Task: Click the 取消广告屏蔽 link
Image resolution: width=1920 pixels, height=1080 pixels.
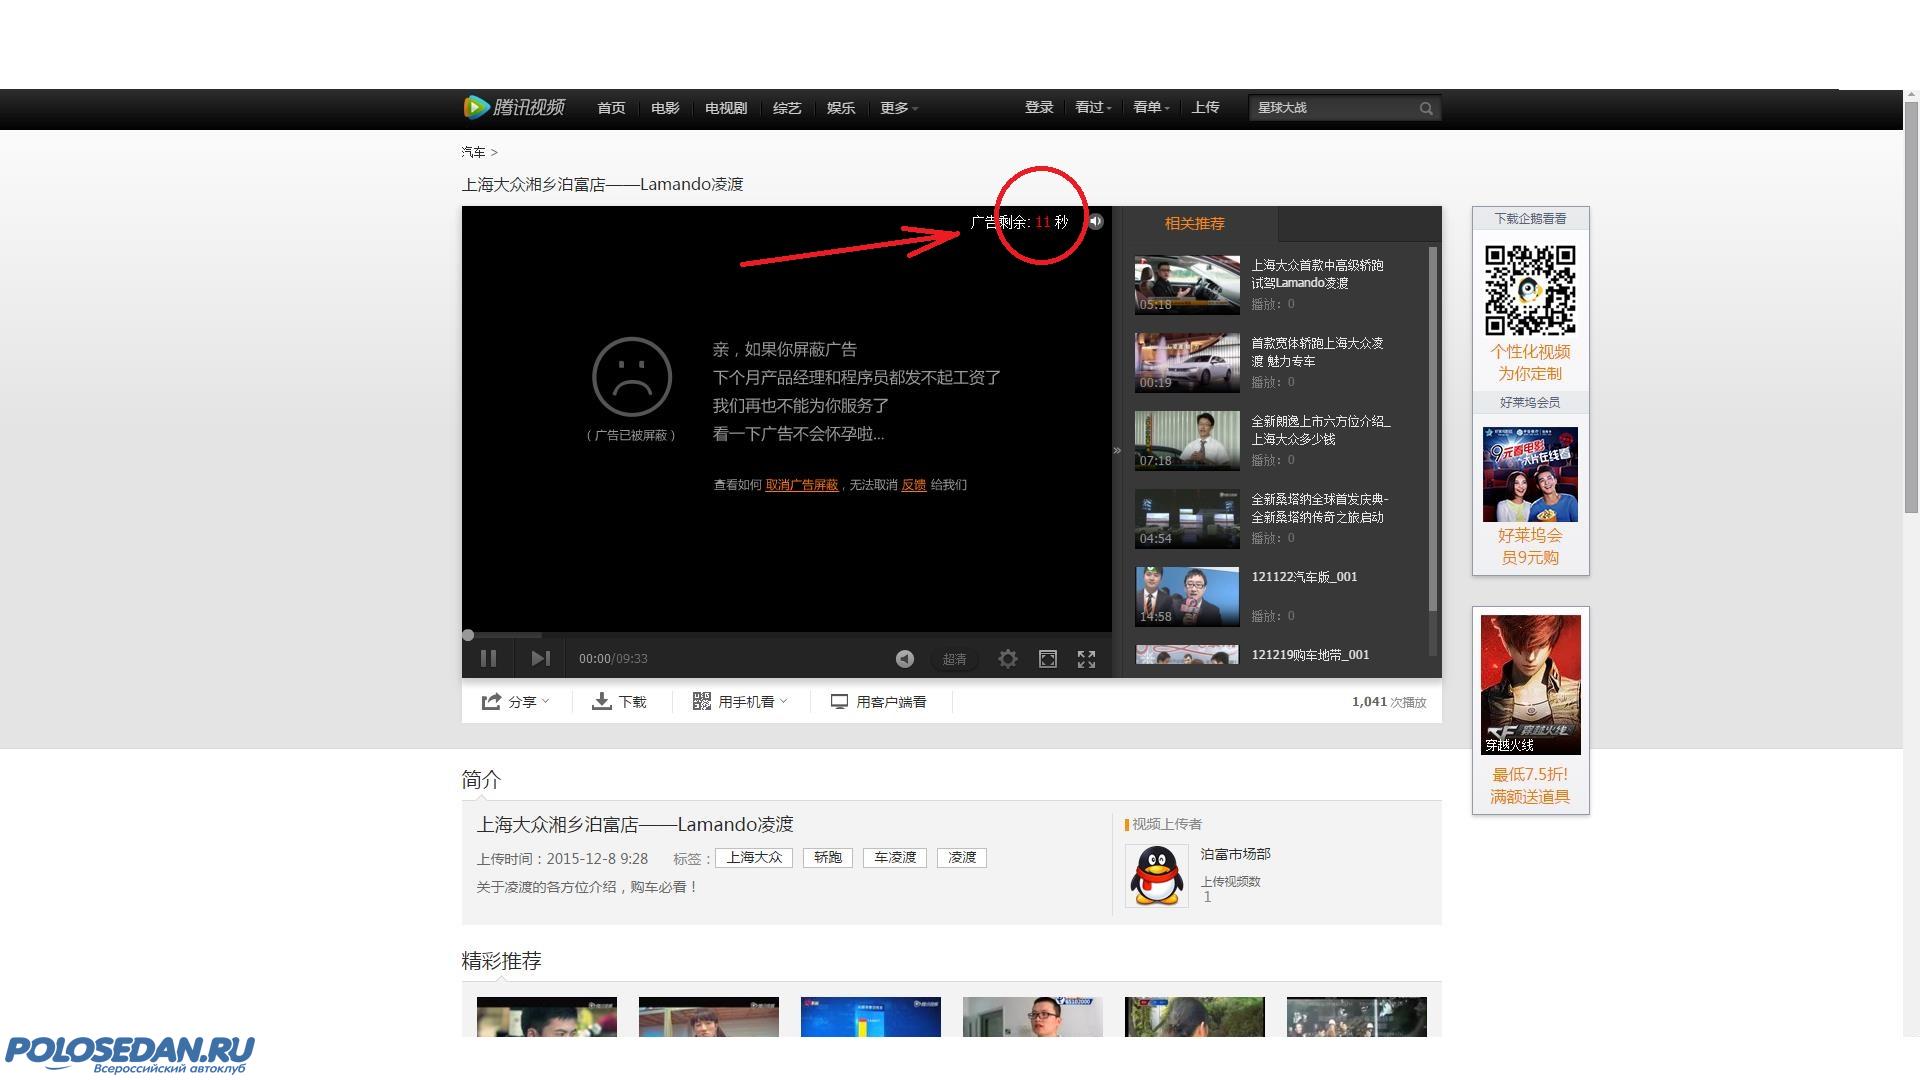Action: tap(801, 485)
